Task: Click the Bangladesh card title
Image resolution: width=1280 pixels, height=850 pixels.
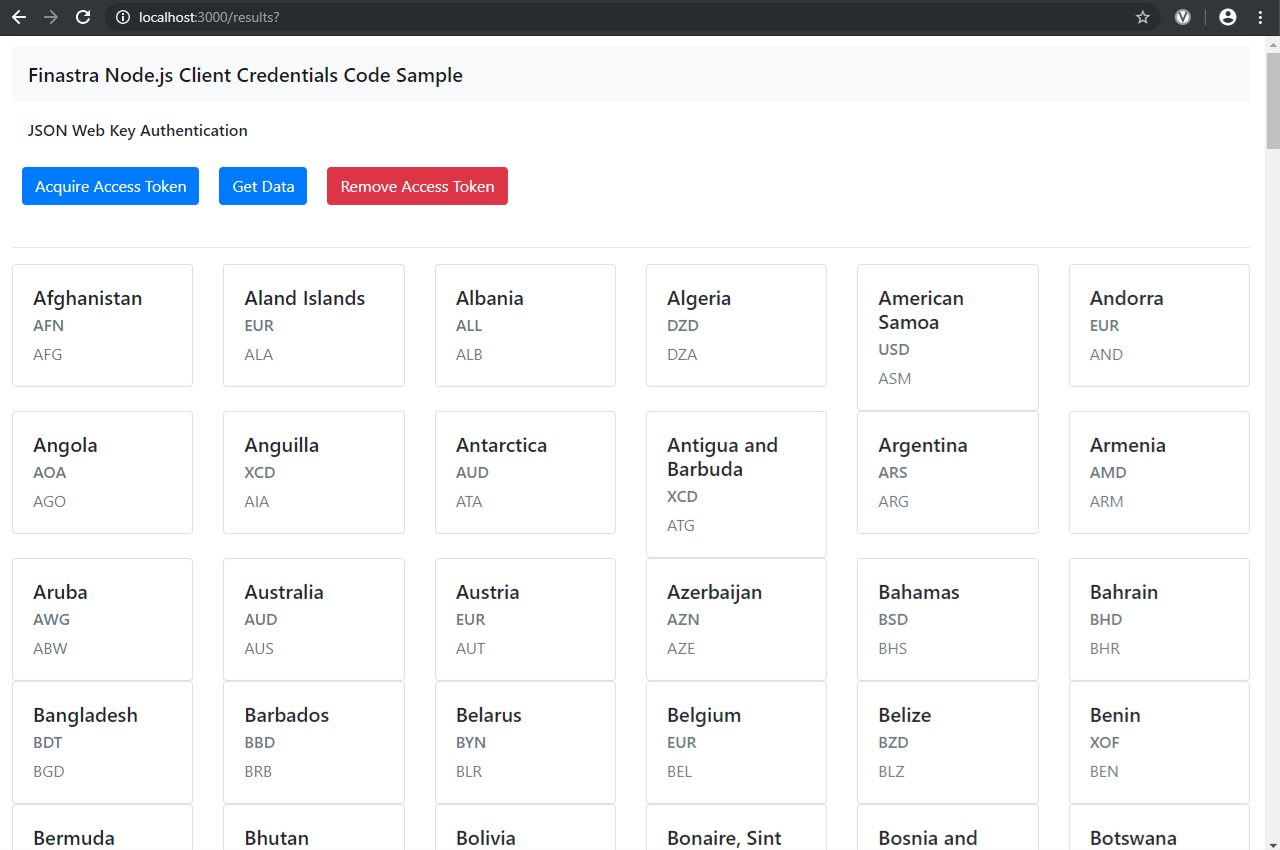Action: 85,715
